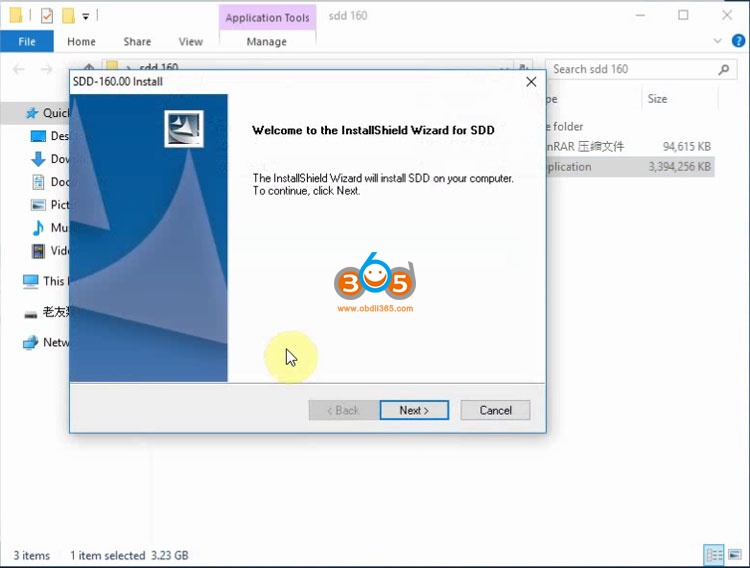Click the Explorer folder icon in title bar
This screenshot has height=568, width=750.
16,16
